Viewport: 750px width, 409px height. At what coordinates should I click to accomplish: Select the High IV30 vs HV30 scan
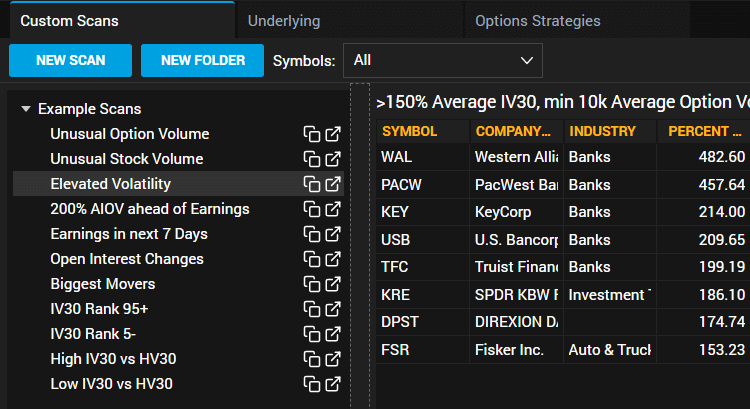[113, 359]
